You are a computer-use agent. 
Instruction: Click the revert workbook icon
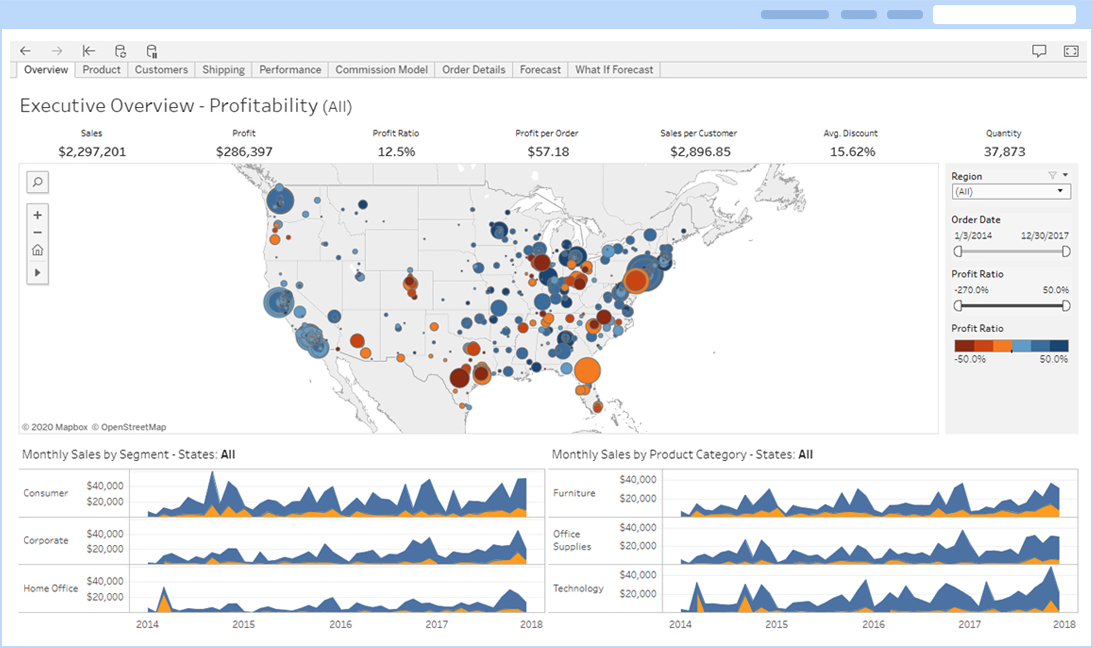coord(89,51)
